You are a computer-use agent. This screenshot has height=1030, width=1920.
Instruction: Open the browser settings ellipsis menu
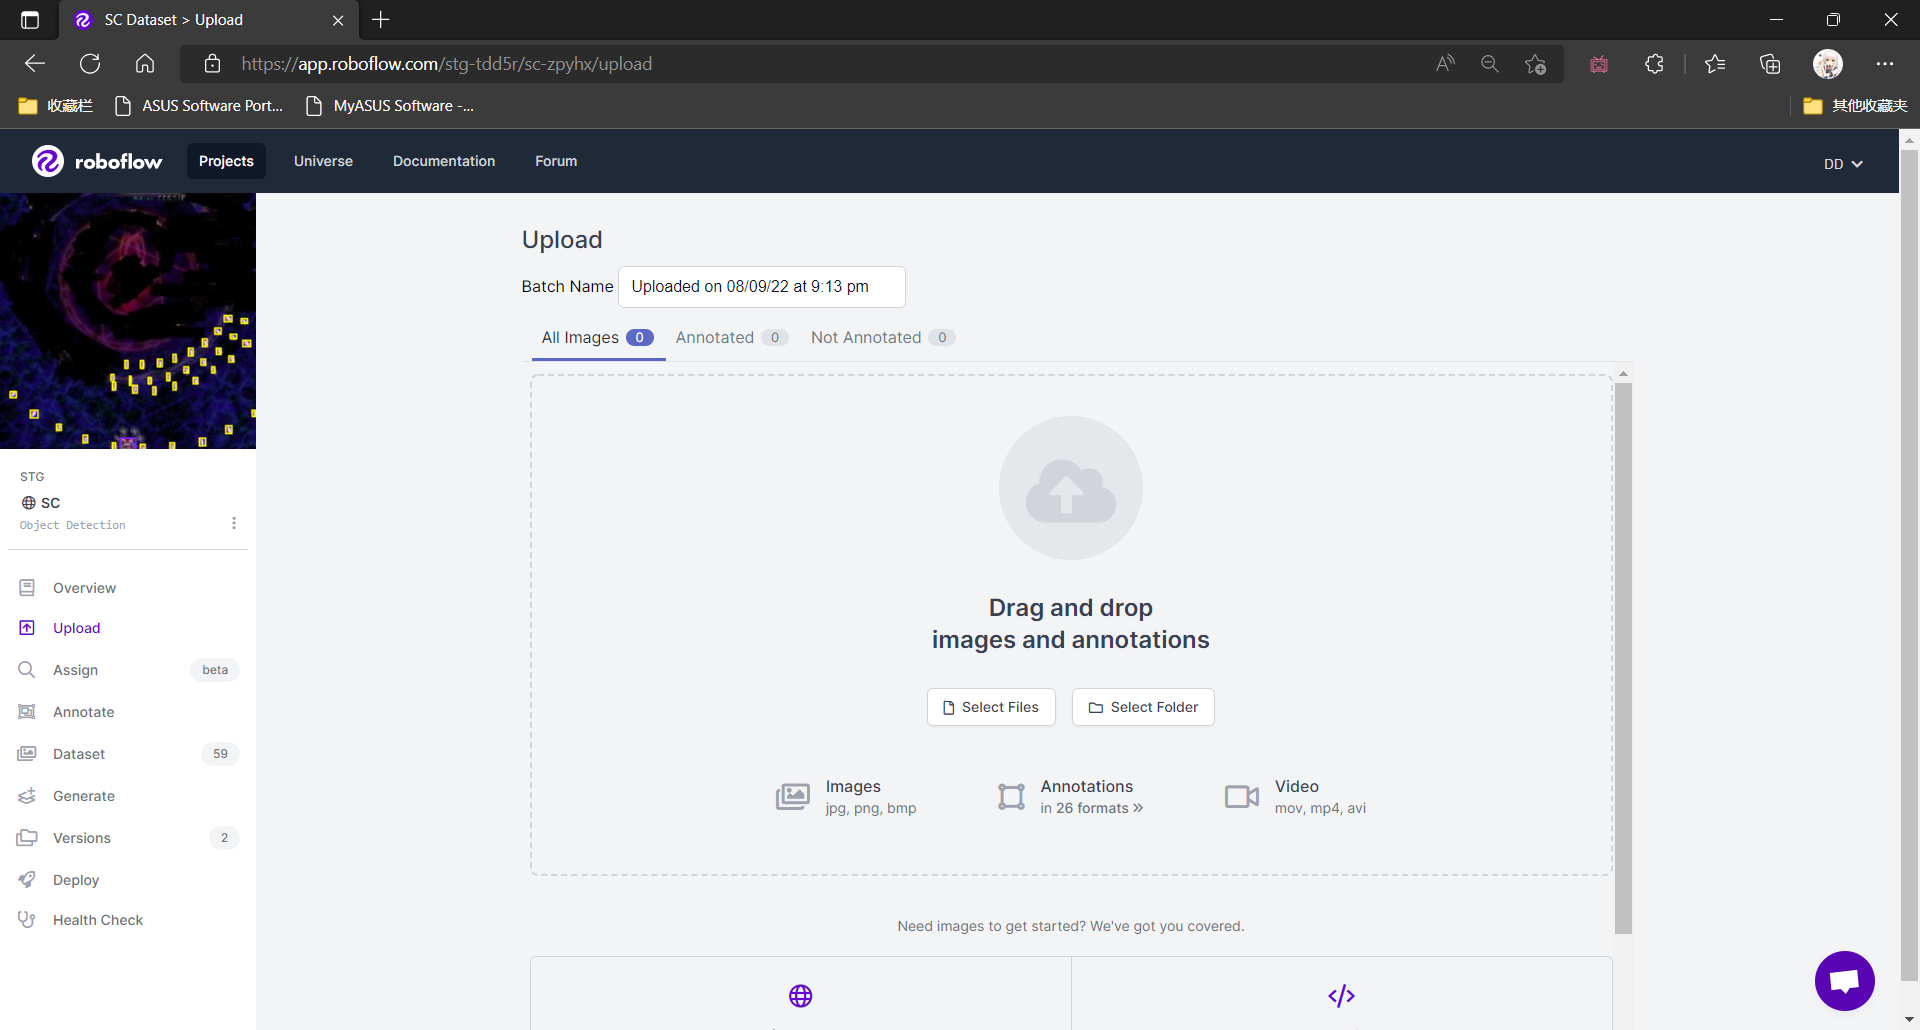[1887, 63]
